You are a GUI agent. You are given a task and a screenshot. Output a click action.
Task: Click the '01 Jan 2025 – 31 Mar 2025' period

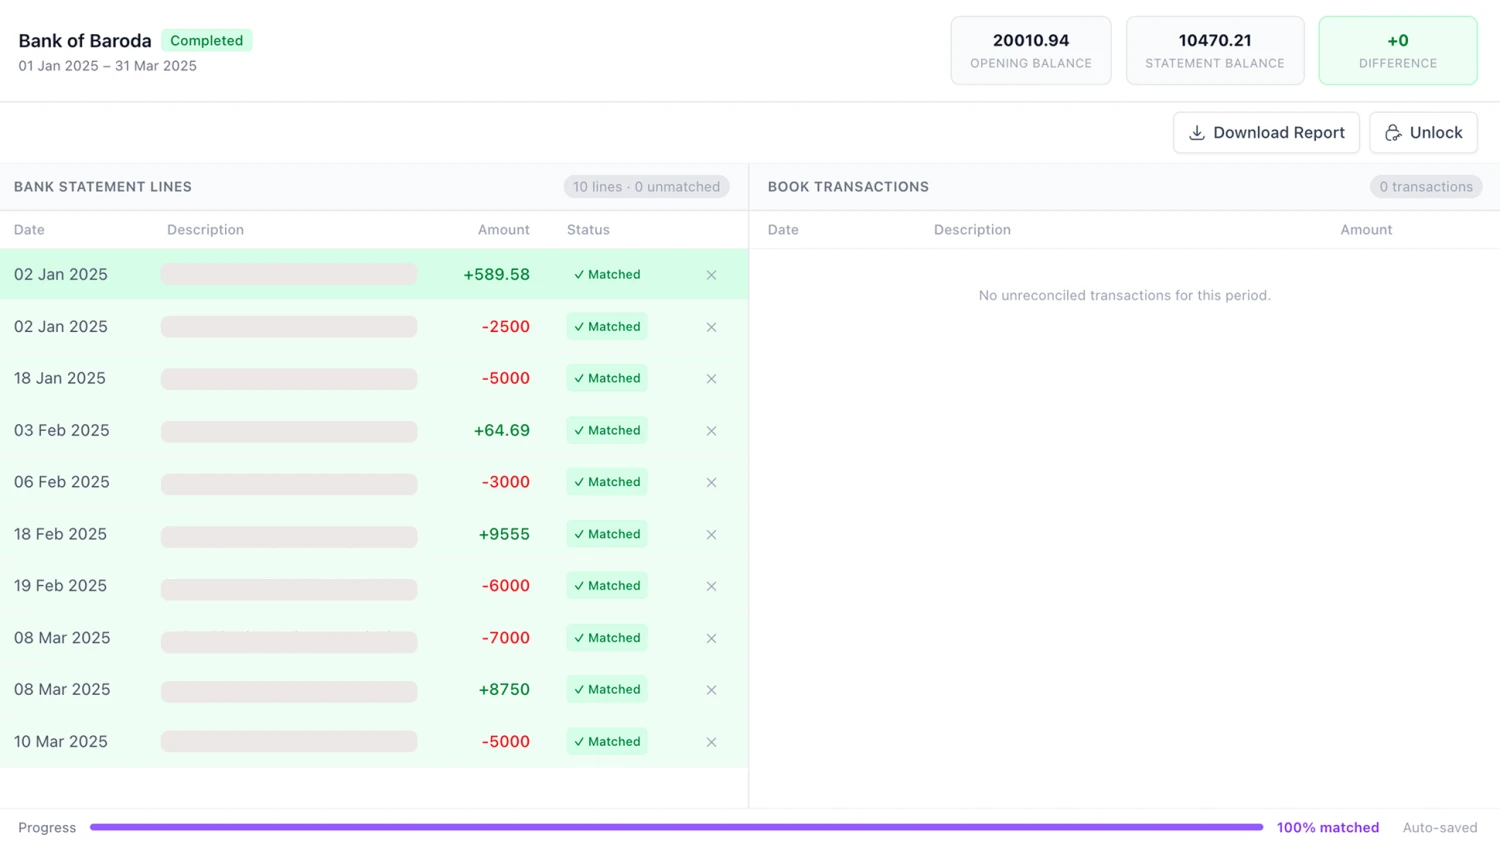point(107,66)
